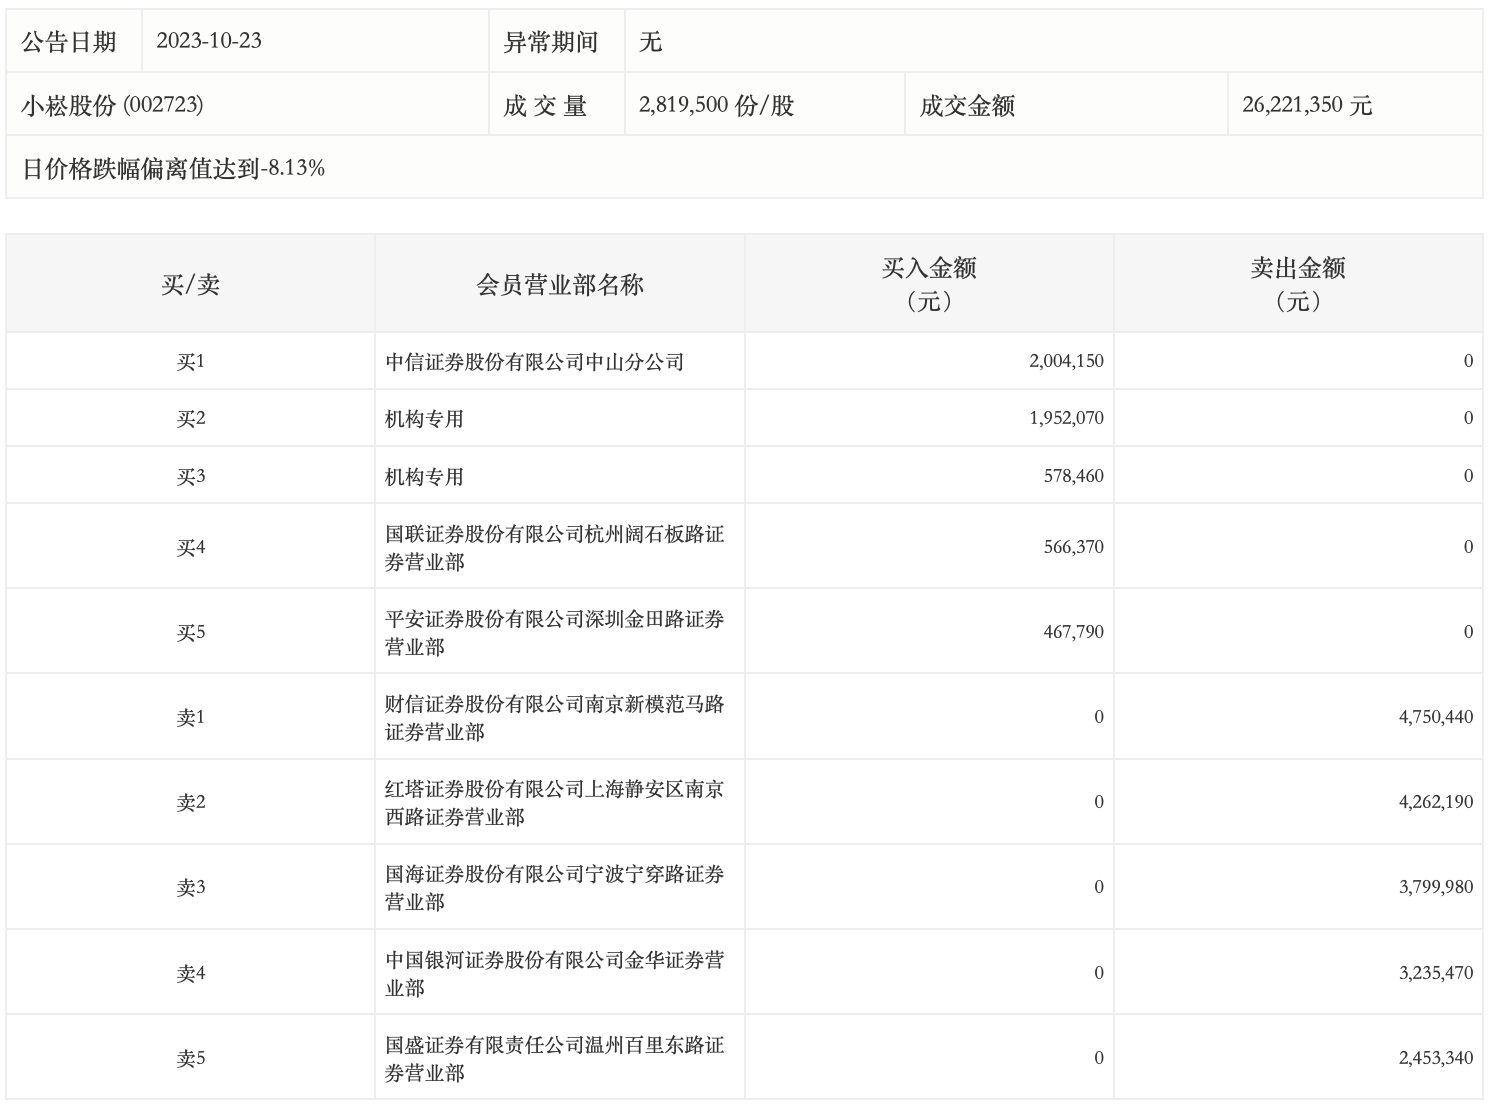Click 平安证券 深圳金田路证券营业部 entry
The image size is (1492, 1114).
coord(554,633)
